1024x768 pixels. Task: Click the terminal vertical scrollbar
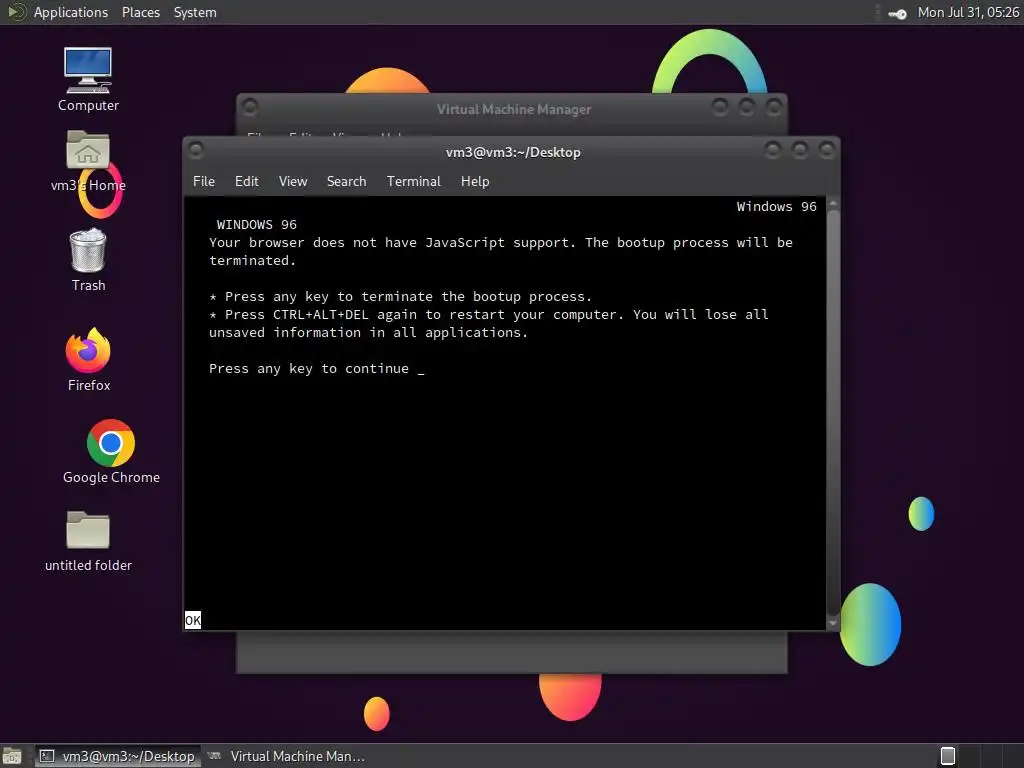tap(833, 413)
